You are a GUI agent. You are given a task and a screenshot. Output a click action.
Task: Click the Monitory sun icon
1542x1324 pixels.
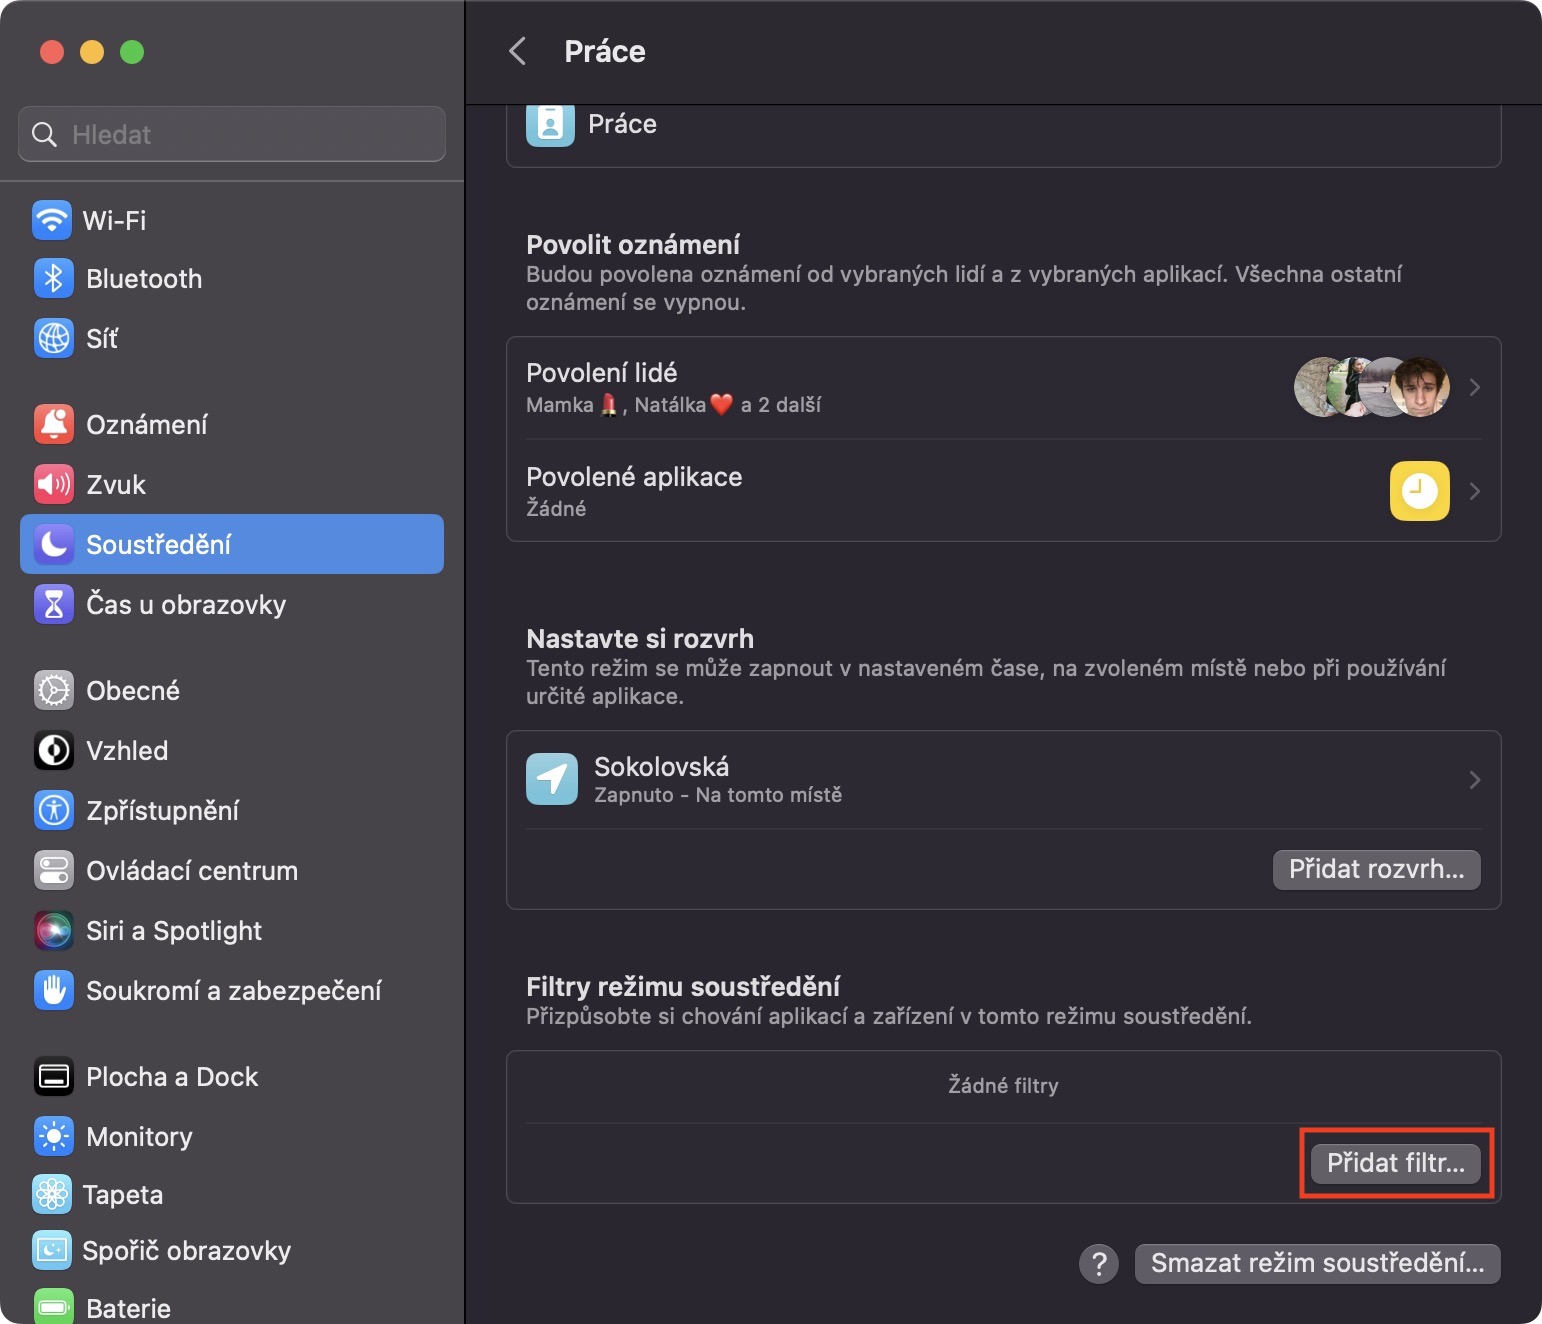pyautogui.click(x=54, y=1136)
